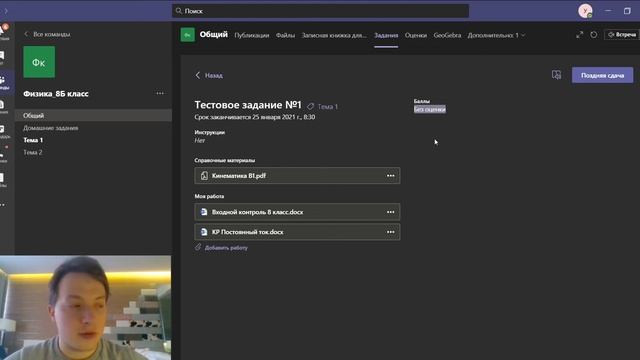Click the Тема 1 tag next to title

(x=328, y=107)
